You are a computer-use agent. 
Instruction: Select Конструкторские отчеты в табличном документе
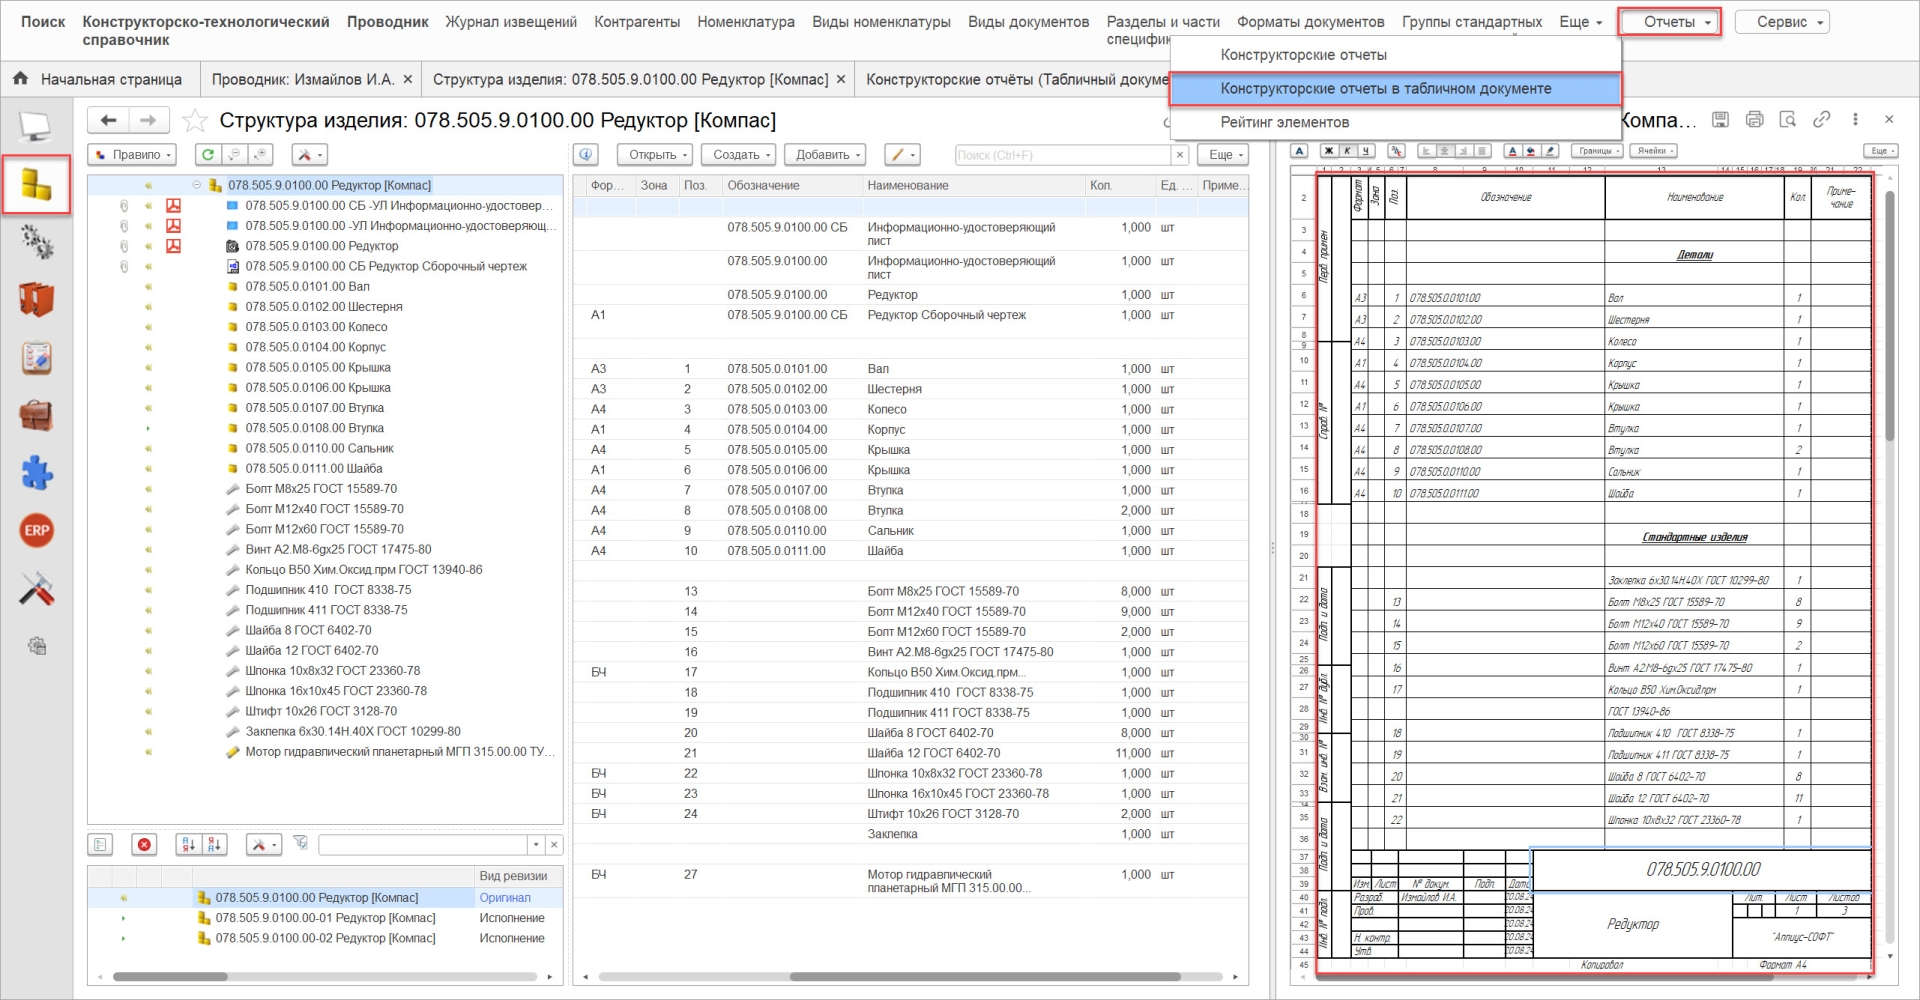coord(1395,89)
